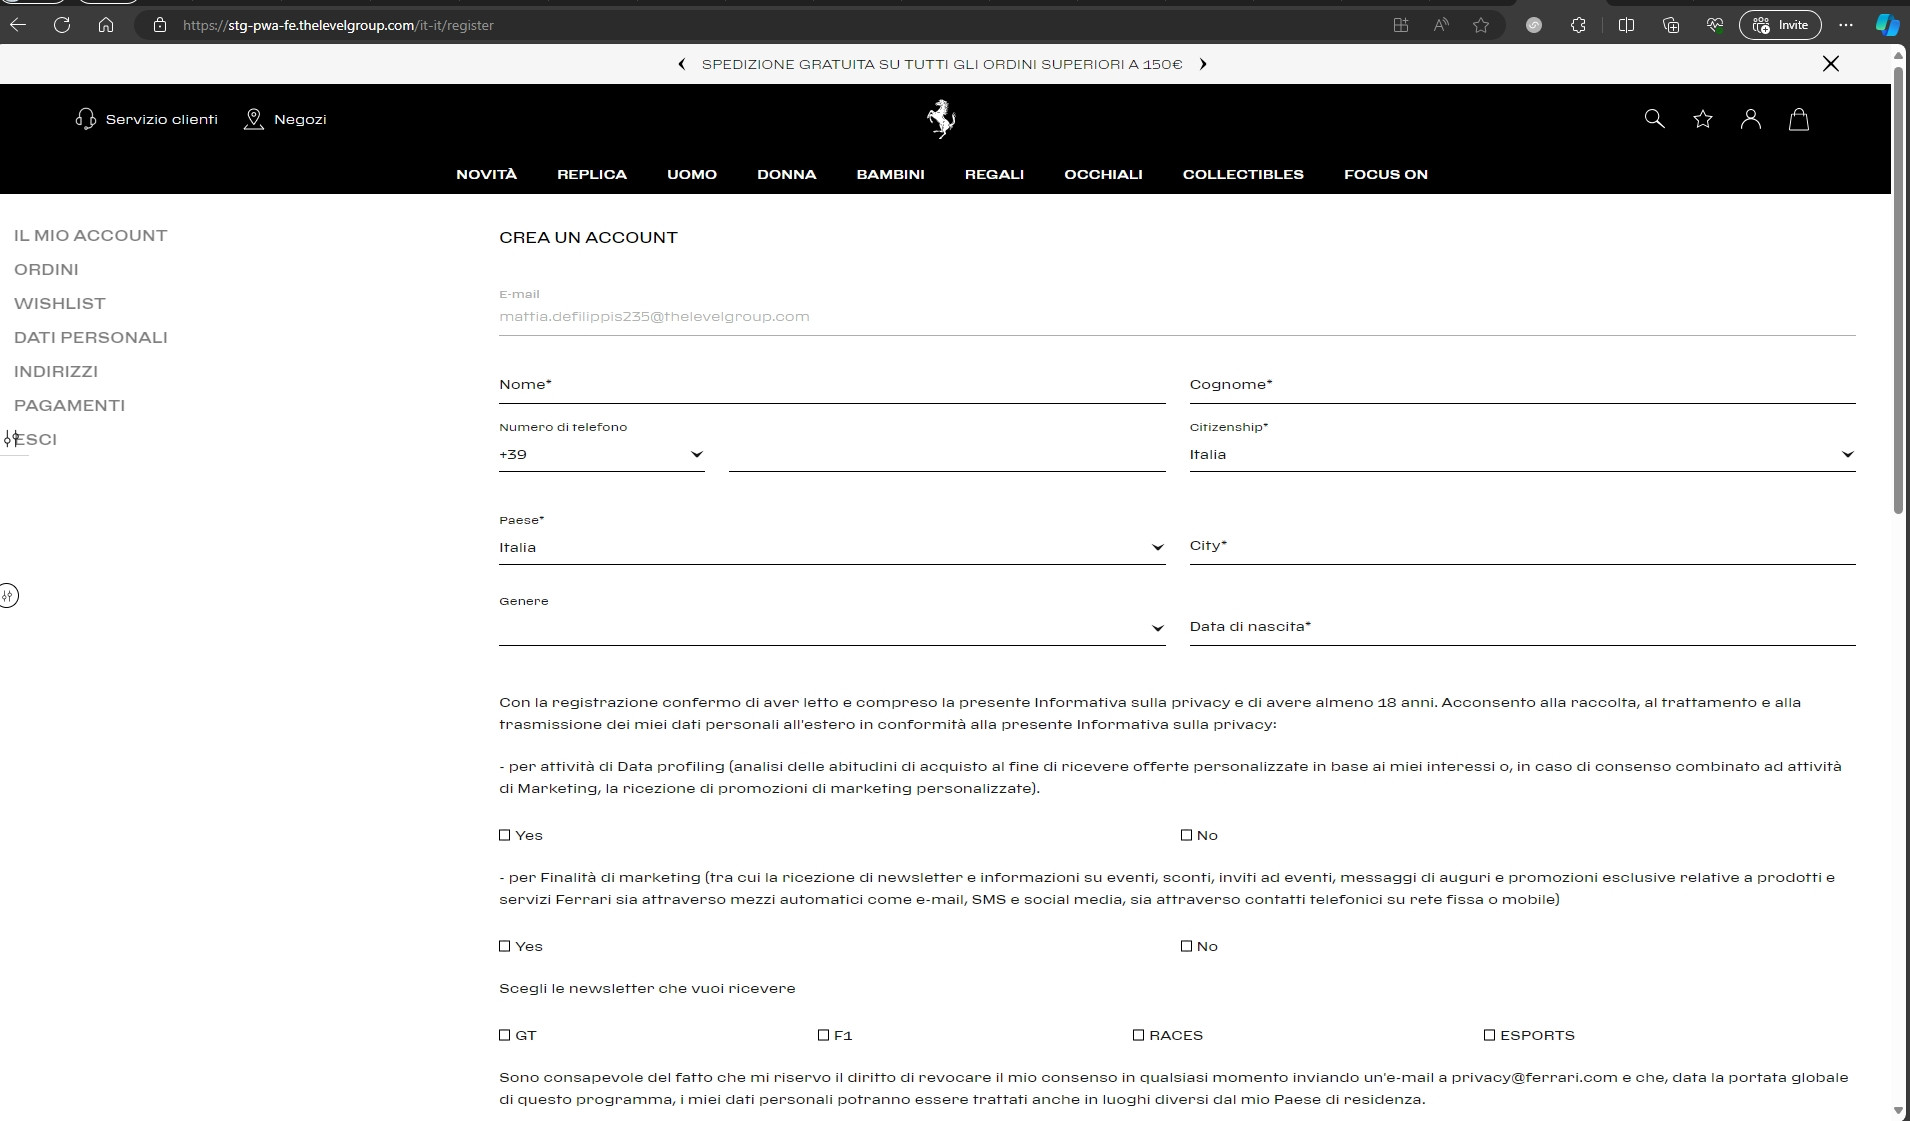Viewport: 1910px width, 1121px height.
Task: Tick the GT newsletter checkbox
Action: [505, 1035]
